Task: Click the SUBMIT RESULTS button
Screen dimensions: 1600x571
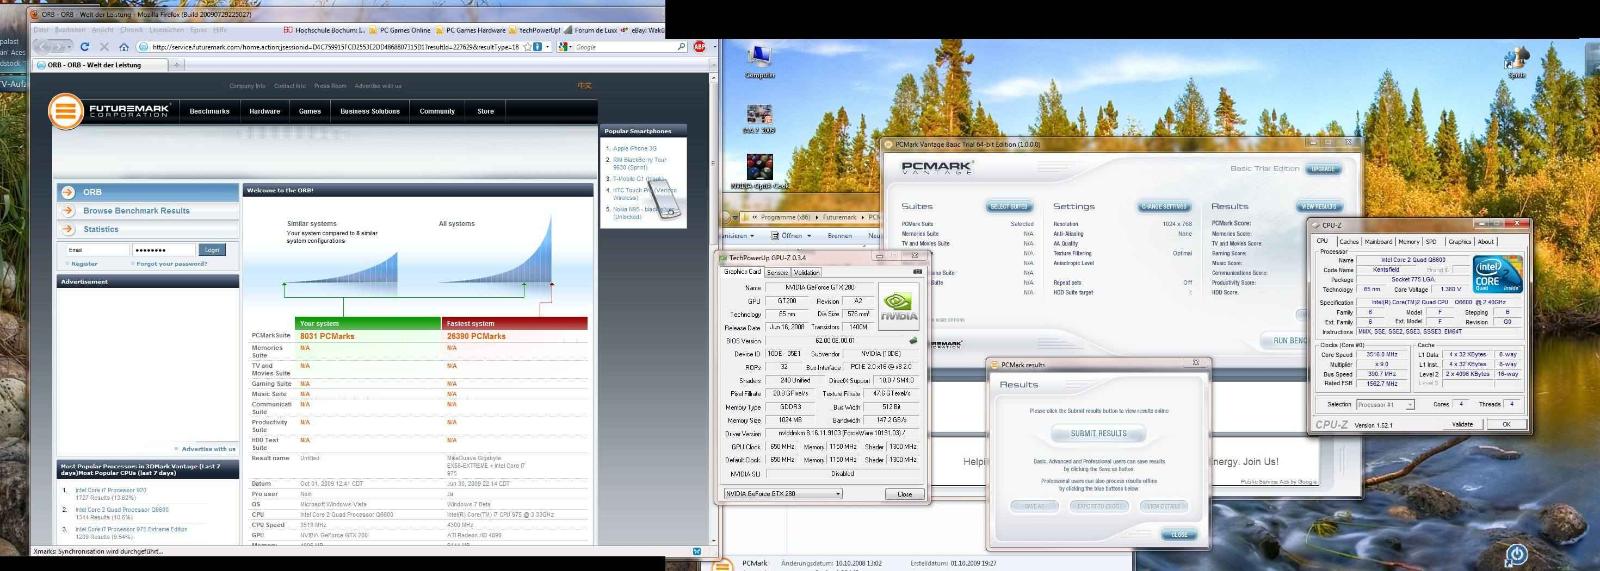Action: pos(1098,433)
